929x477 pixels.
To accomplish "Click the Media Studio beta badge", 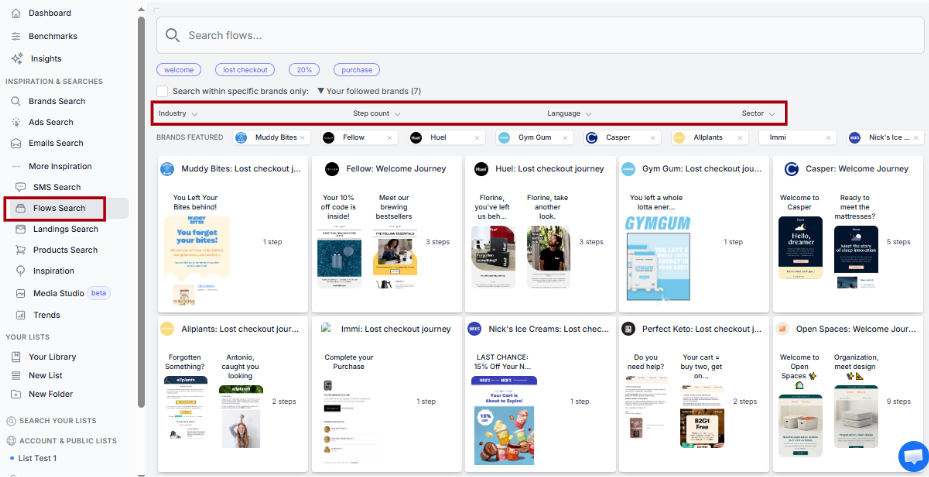I will (99, 293).
